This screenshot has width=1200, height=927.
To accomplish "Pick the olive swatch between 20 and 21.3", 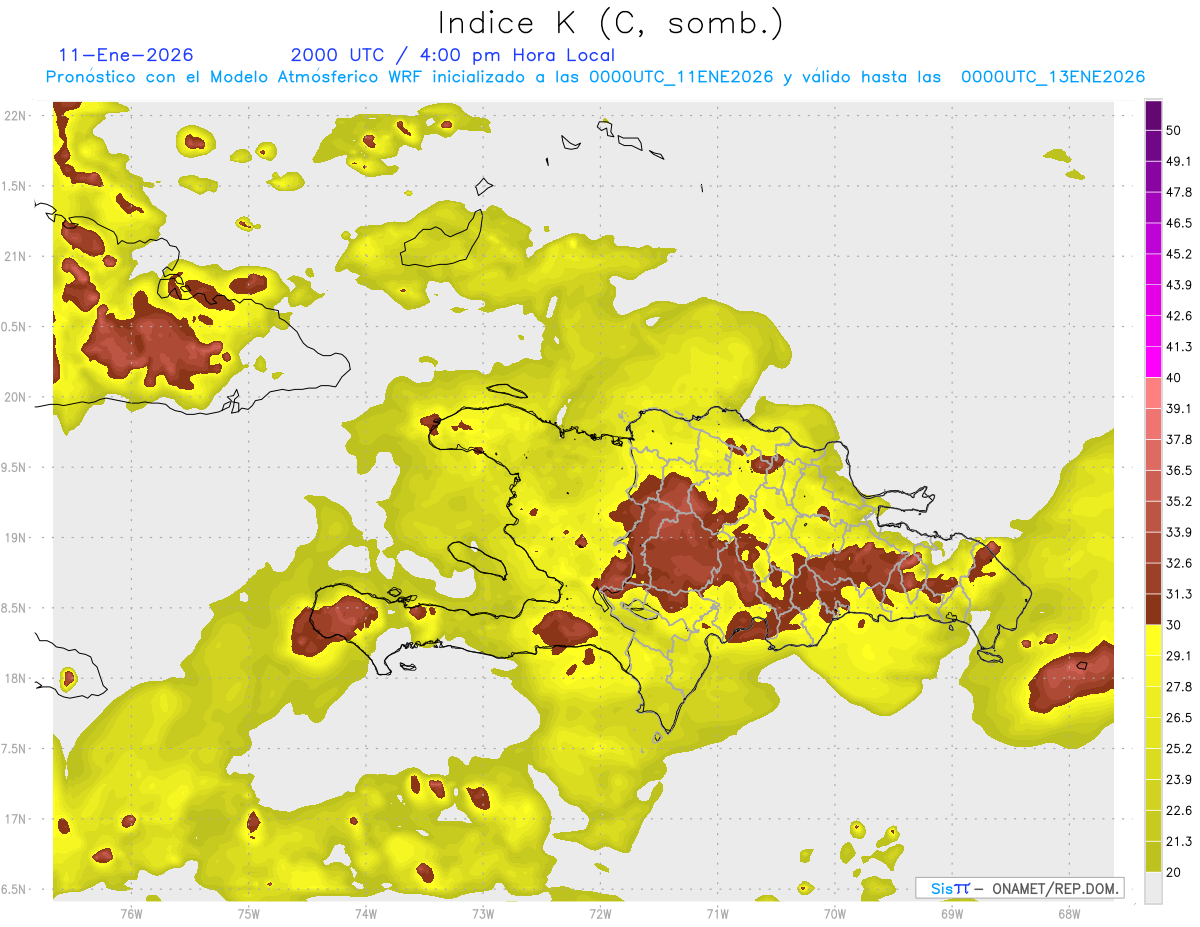I will point(1153,857).
